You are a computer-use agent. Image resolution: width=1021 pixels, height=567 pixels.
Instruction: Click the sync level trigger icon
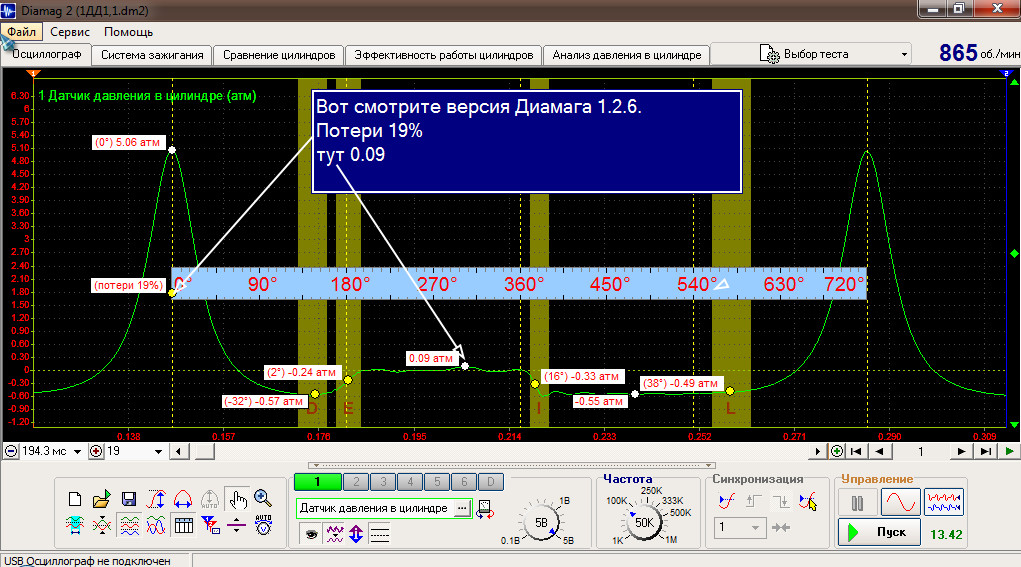727,501
